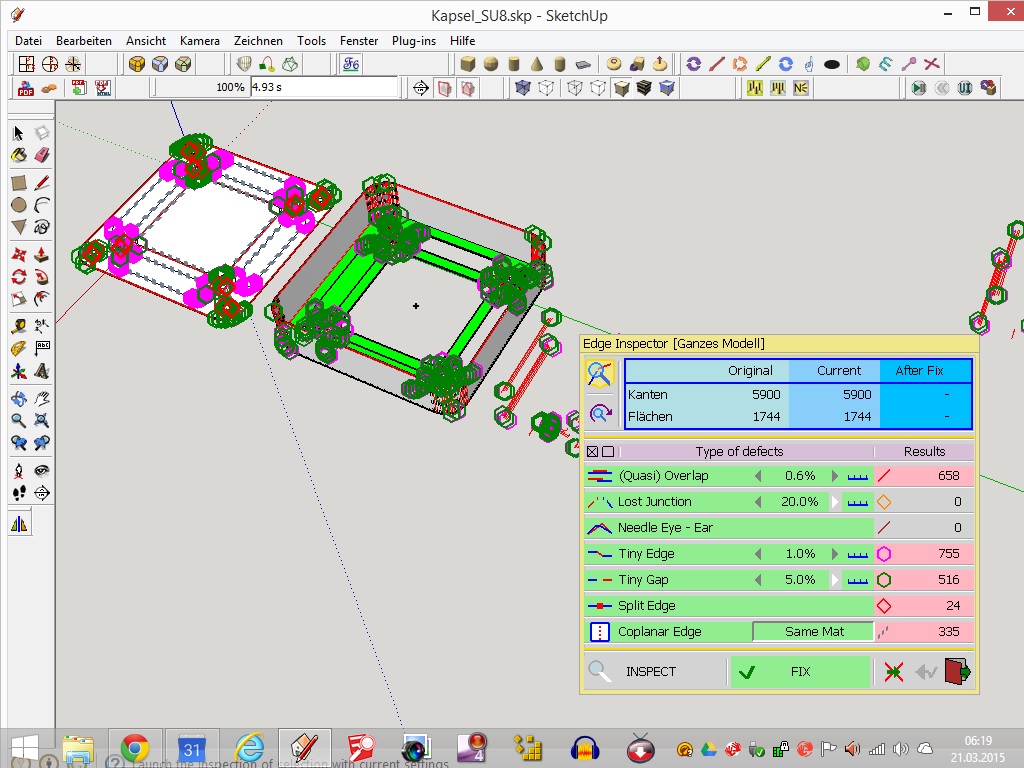
Task: Open the Kamera menu
Action: pyautogui.click(x=199, y=41)
